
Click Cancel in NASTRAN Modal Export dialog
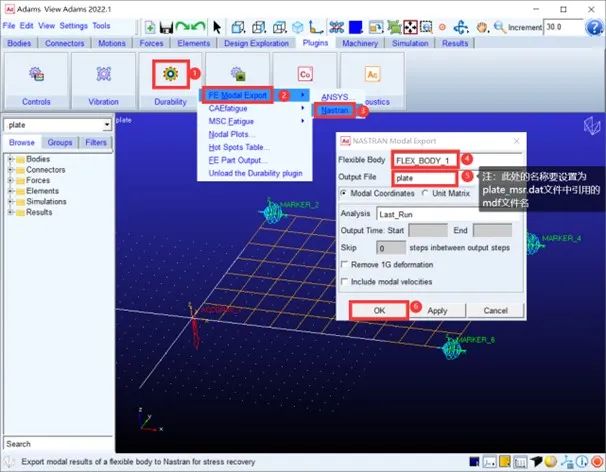pyautogui.click(x=495, y=311)
